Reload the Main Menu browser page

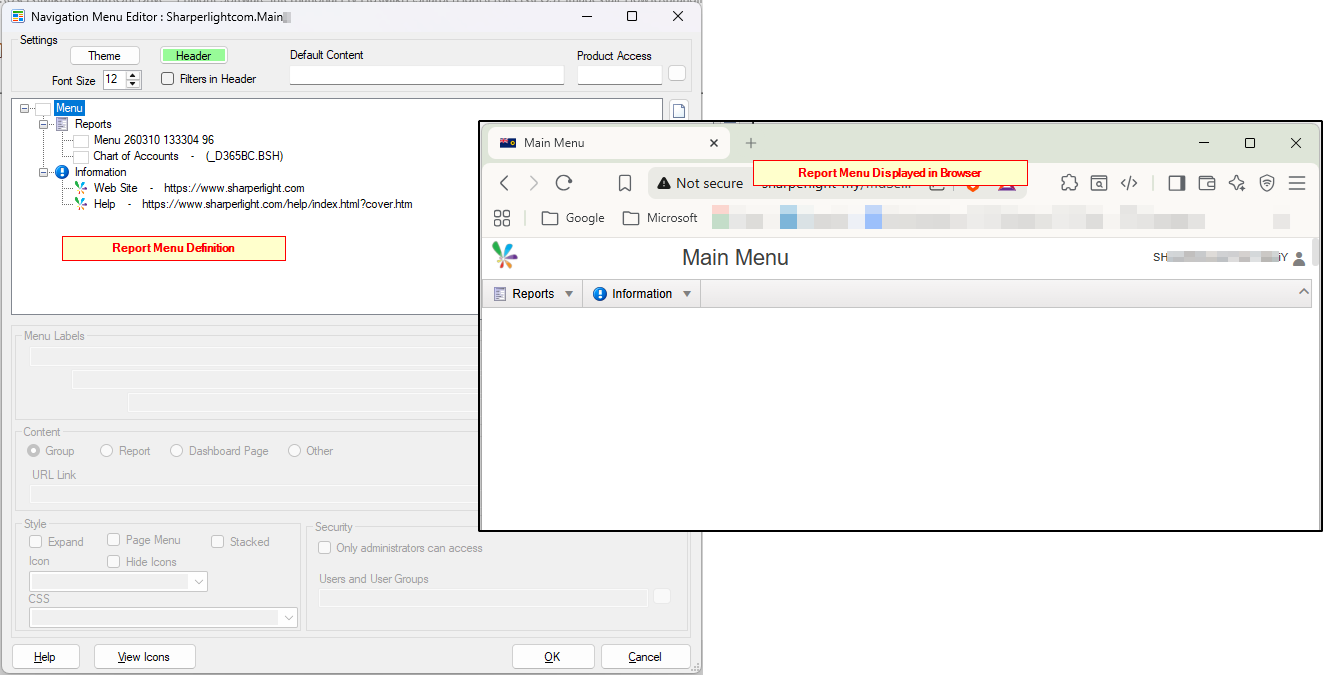click(564, 183)
